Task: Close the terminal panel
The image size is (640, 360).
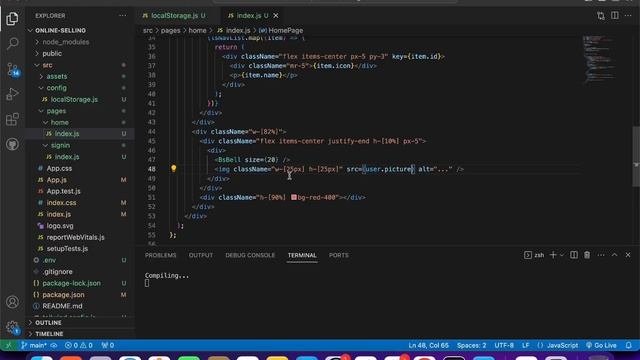Action: (628, 255)
